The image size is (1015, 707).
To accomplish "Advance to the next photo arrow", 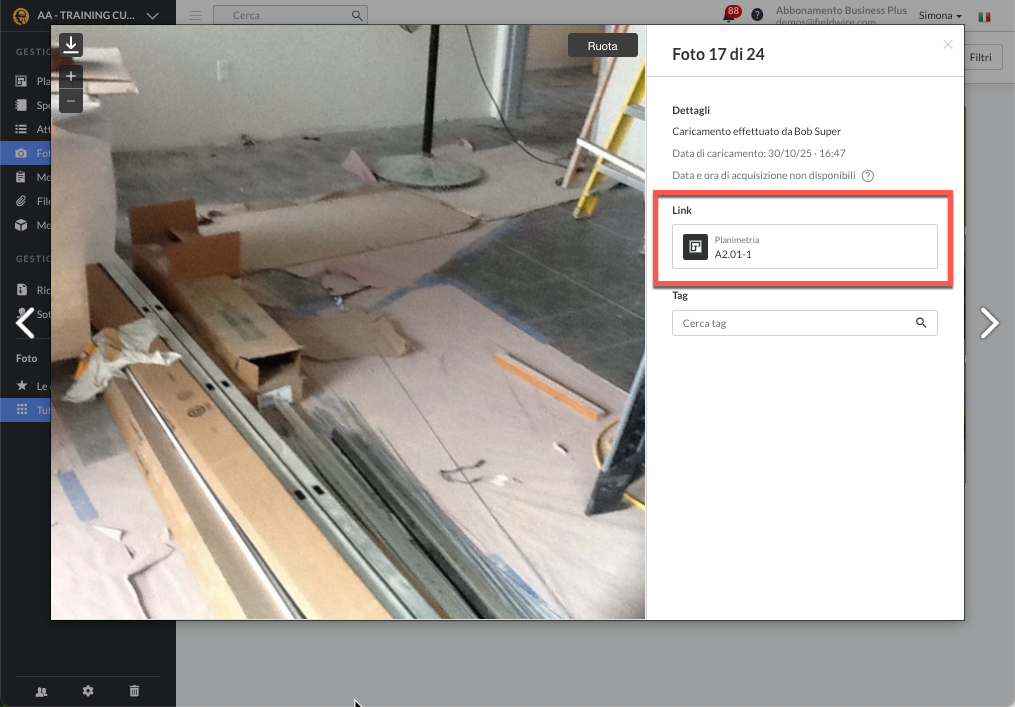I will pos(988,323).
